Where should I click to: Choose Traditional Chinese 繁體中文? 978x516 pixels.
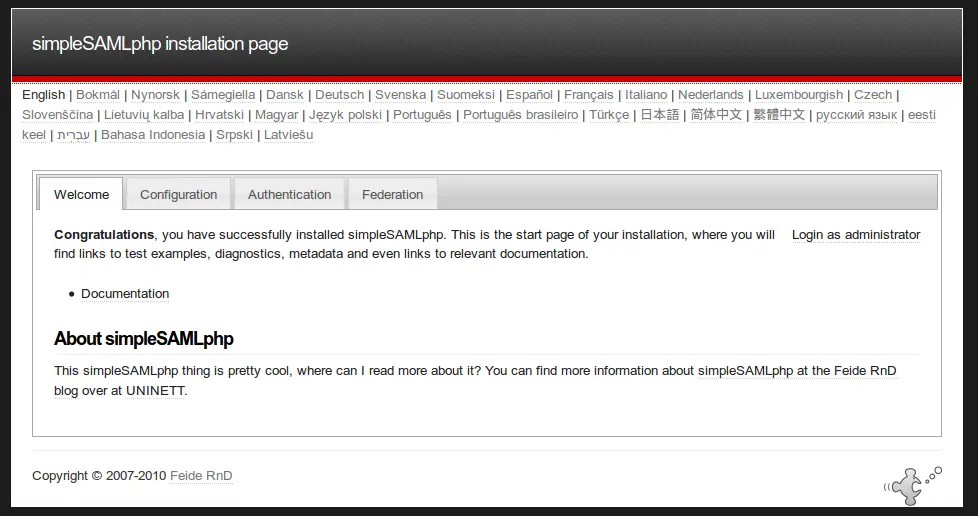[779, 115]
